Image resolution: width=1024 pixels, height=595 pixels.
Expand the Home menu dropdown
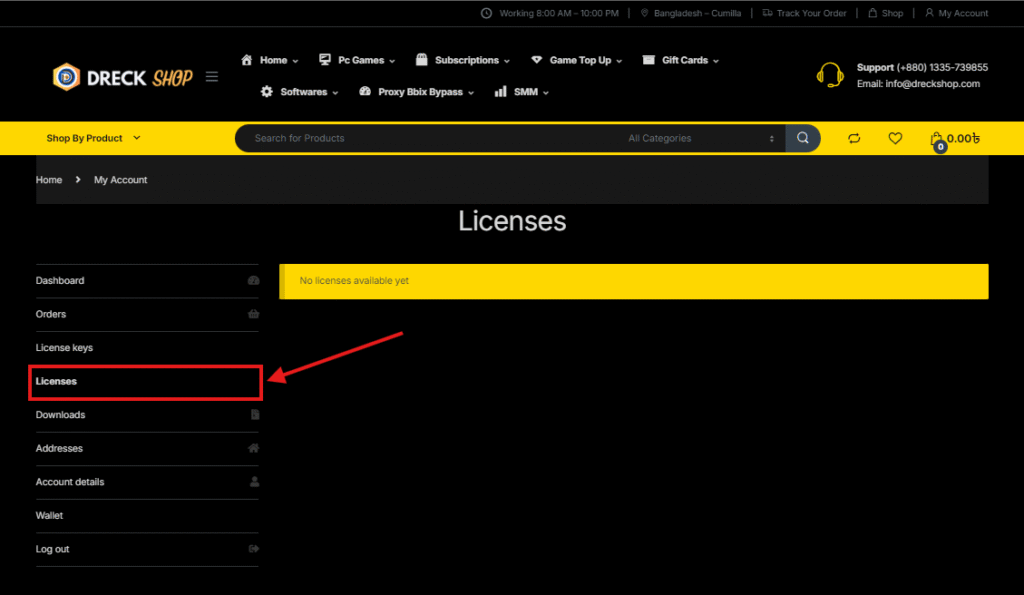coord(295,61)
